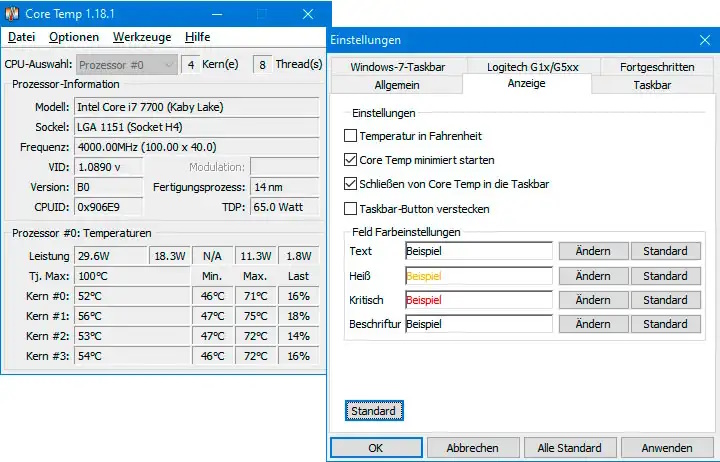
Task: Uncheck Core Temp minimiert starten
Action: pyautogui.click(x=350, y=160)
